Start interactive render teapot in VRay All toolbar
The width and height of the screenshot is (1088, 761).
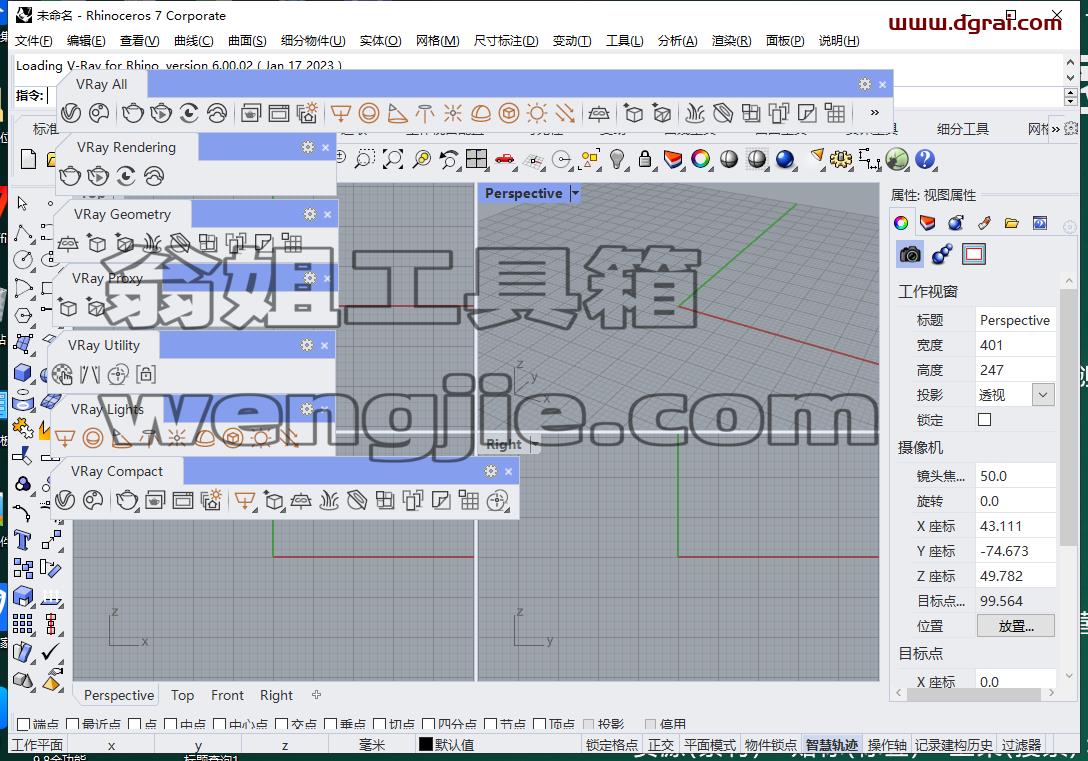click(x=161, y=112)
